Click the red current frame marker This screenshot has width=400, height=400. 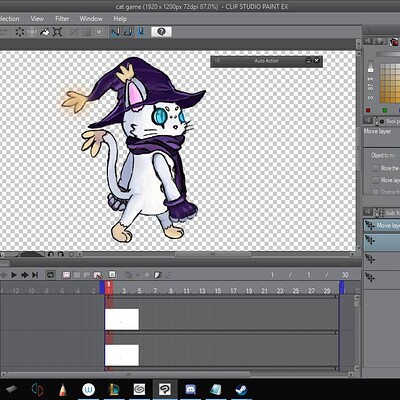click(109, 287)
